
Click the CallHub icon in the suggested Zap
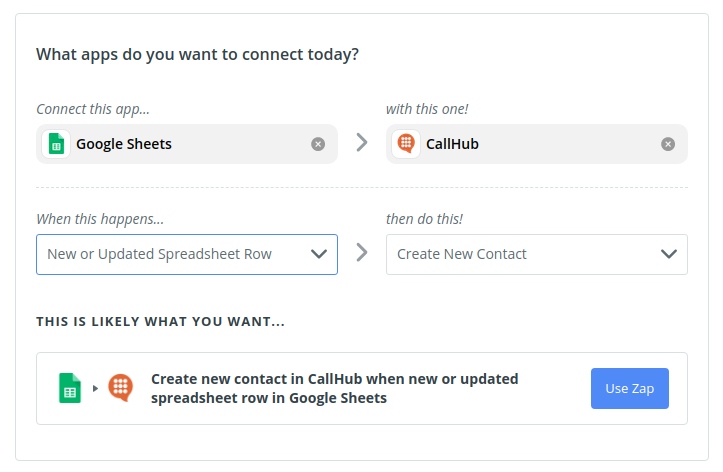[120, 388]
